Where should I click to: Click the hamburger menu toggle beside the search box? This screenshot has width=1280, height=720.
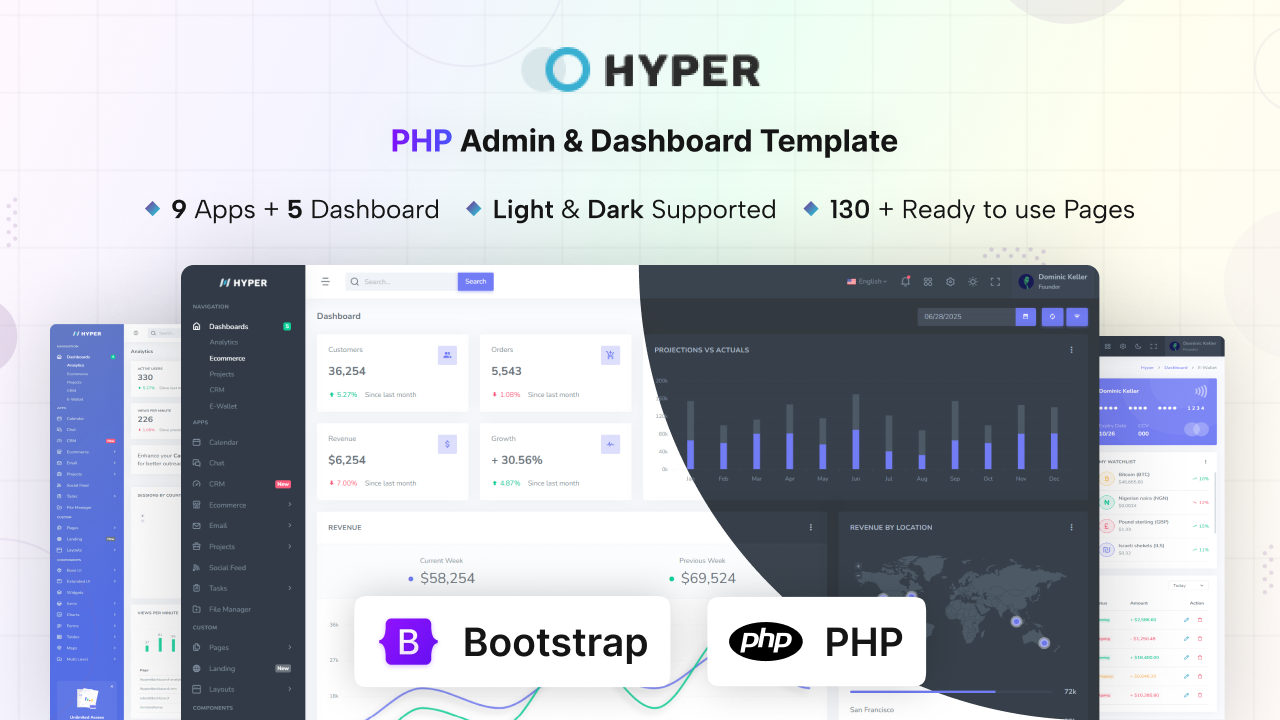point(325,282)
